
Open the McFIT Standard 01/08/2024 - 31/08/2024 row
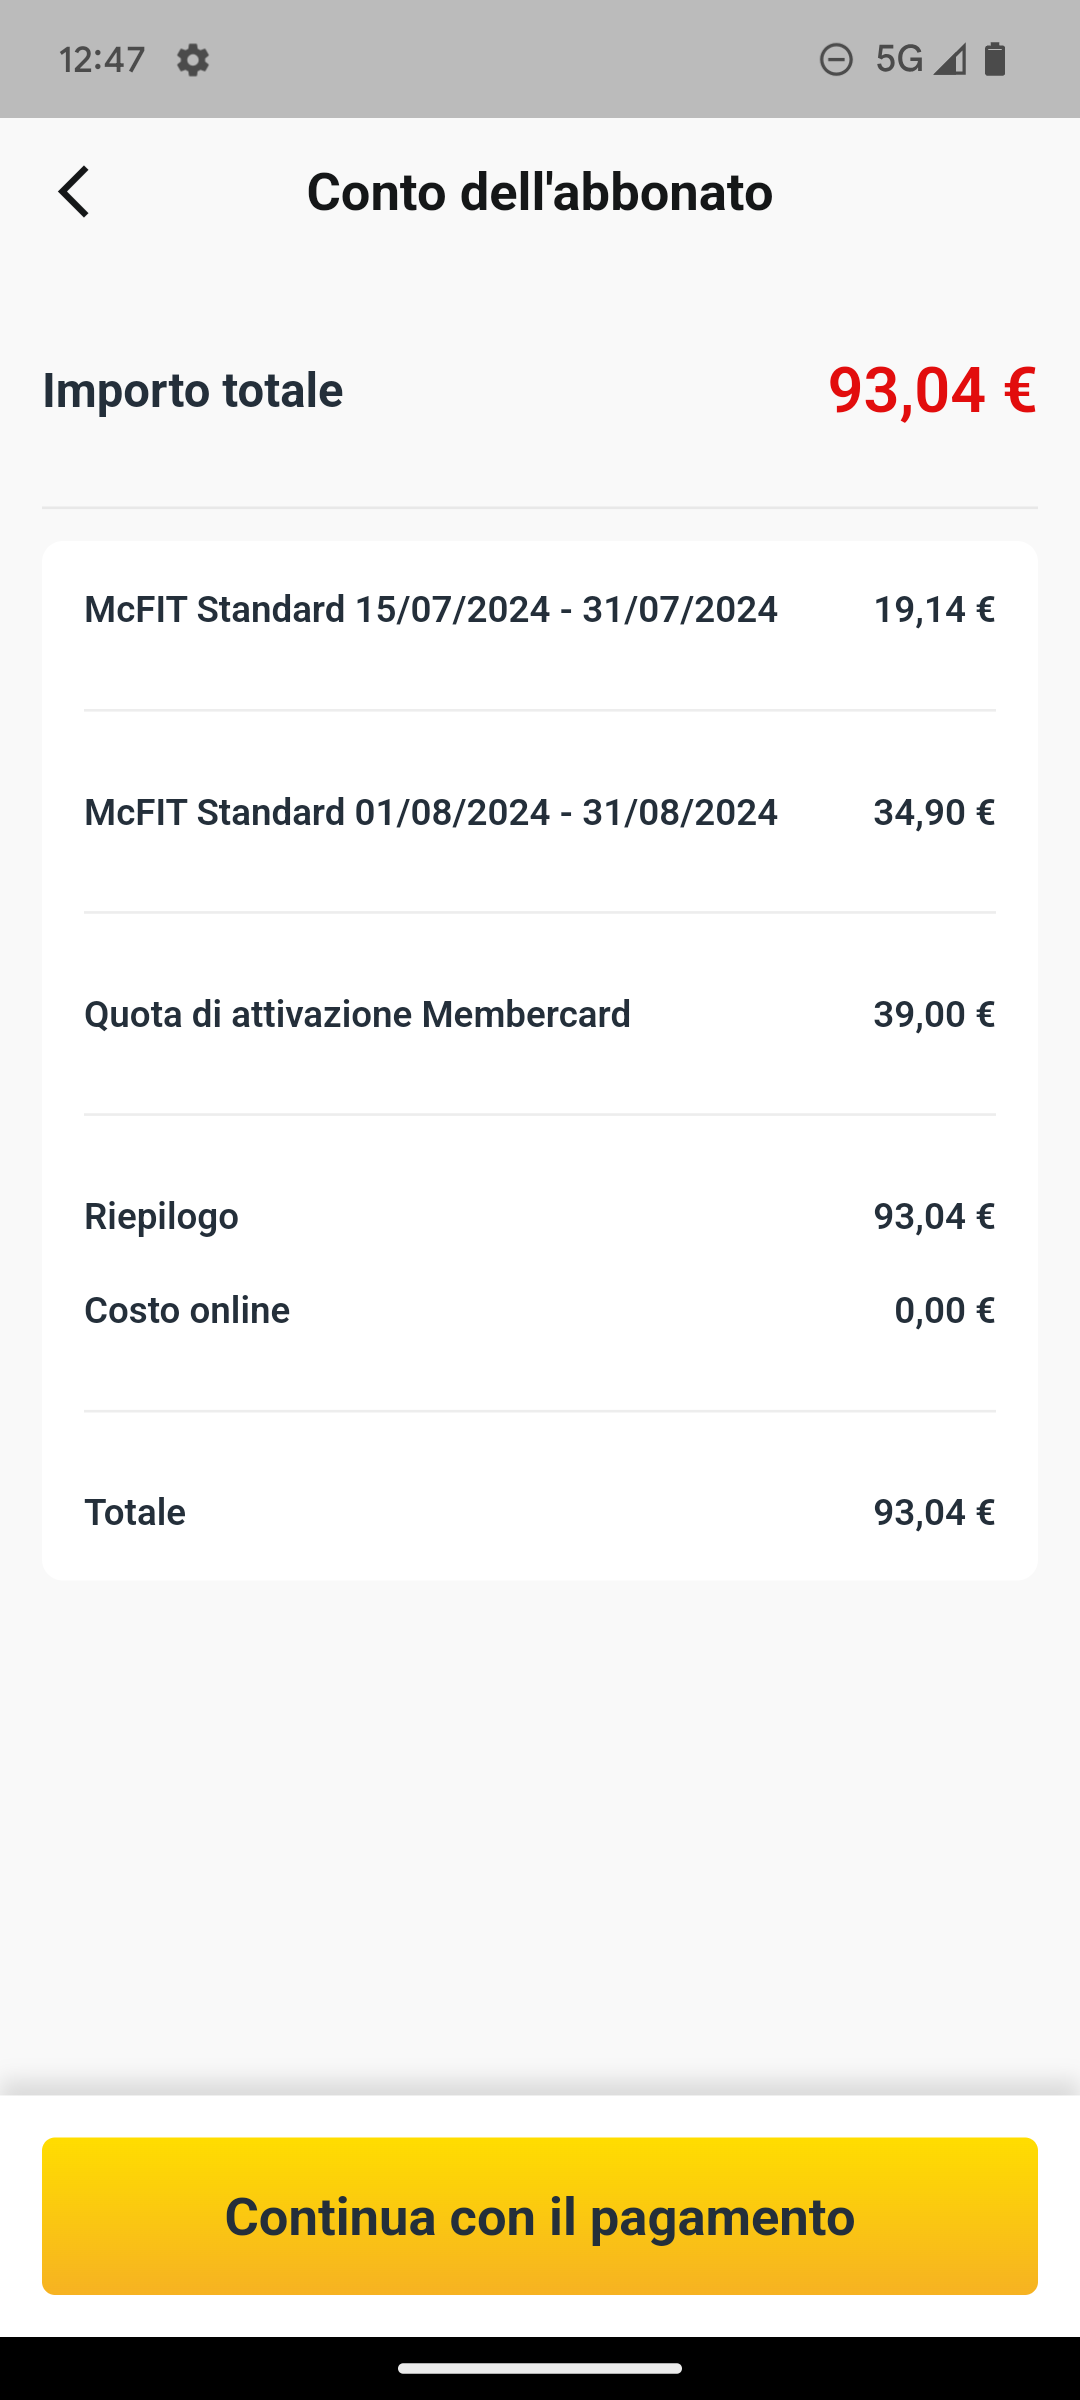click(x=540, y=812)
